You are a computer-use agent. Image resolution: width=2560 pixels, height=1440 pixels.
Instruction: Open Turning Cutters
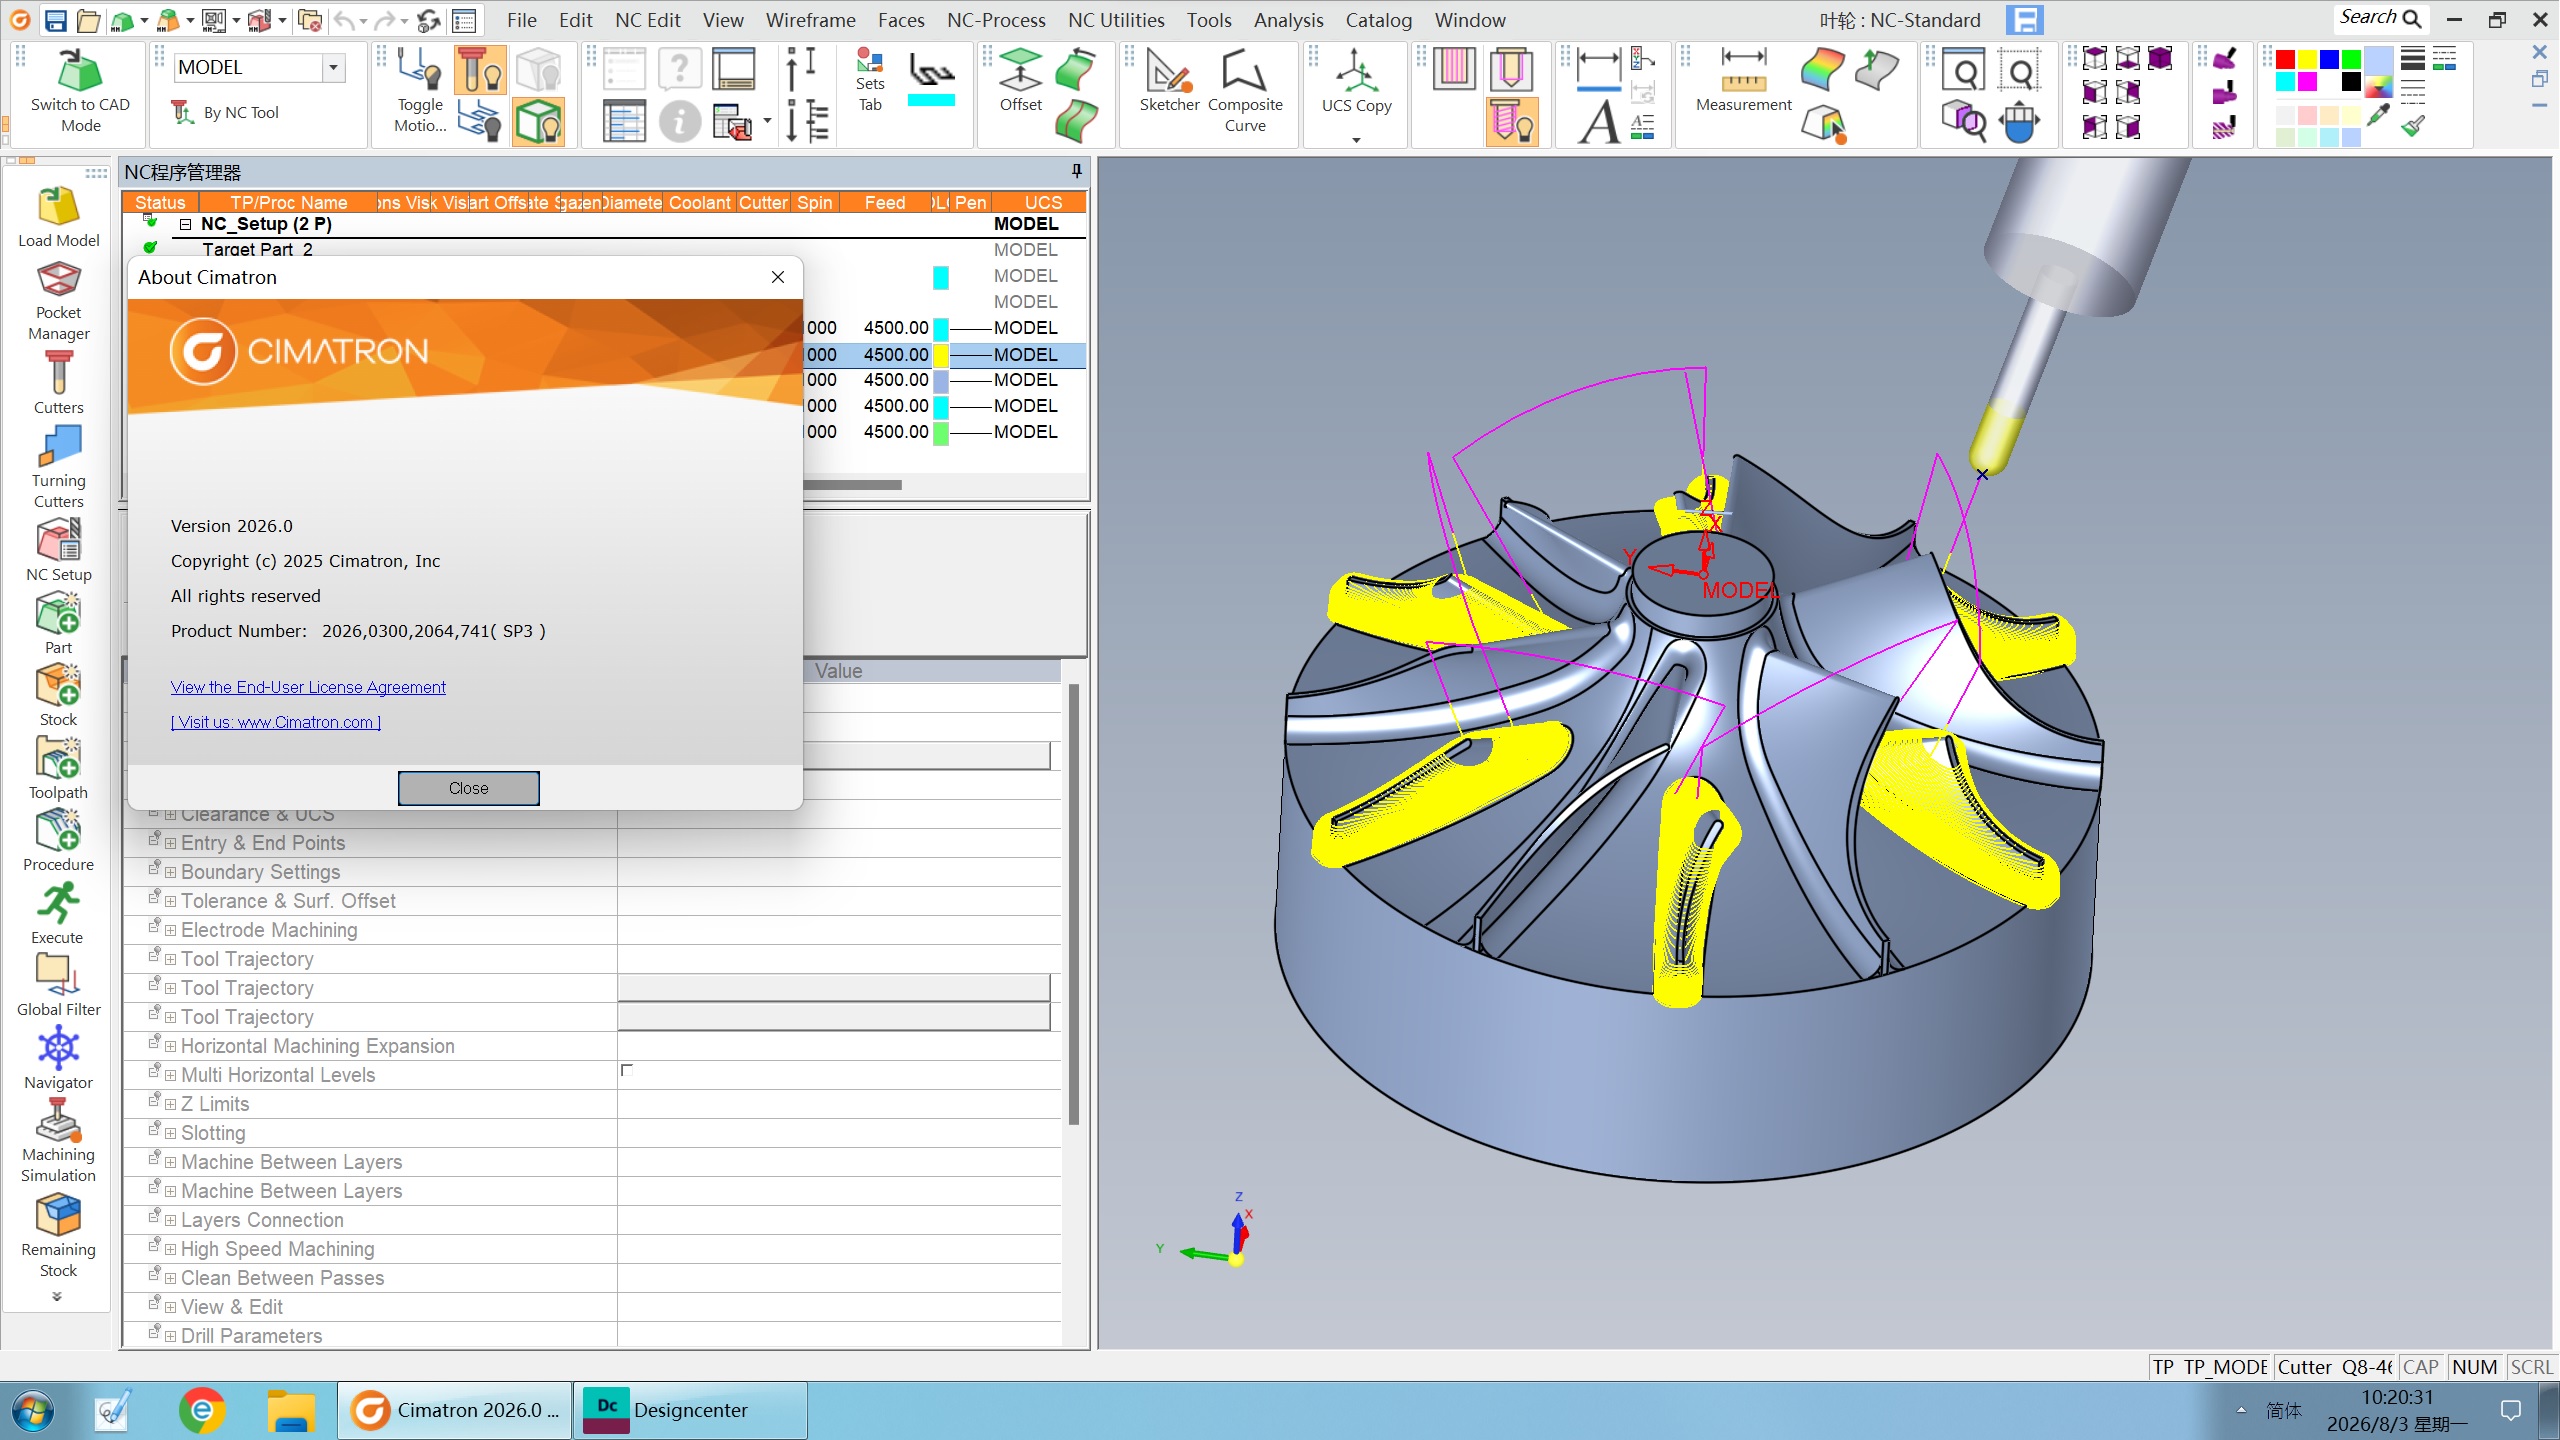(58, 467)
